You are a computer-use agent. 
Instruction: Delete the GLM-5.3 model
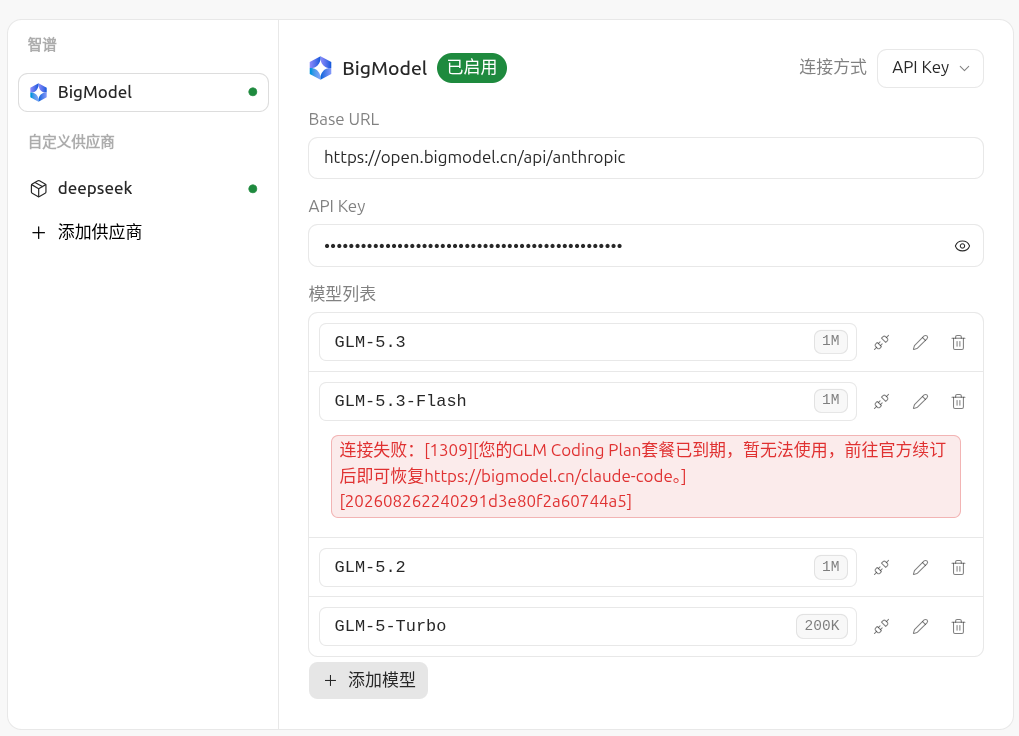click(959, 342)
